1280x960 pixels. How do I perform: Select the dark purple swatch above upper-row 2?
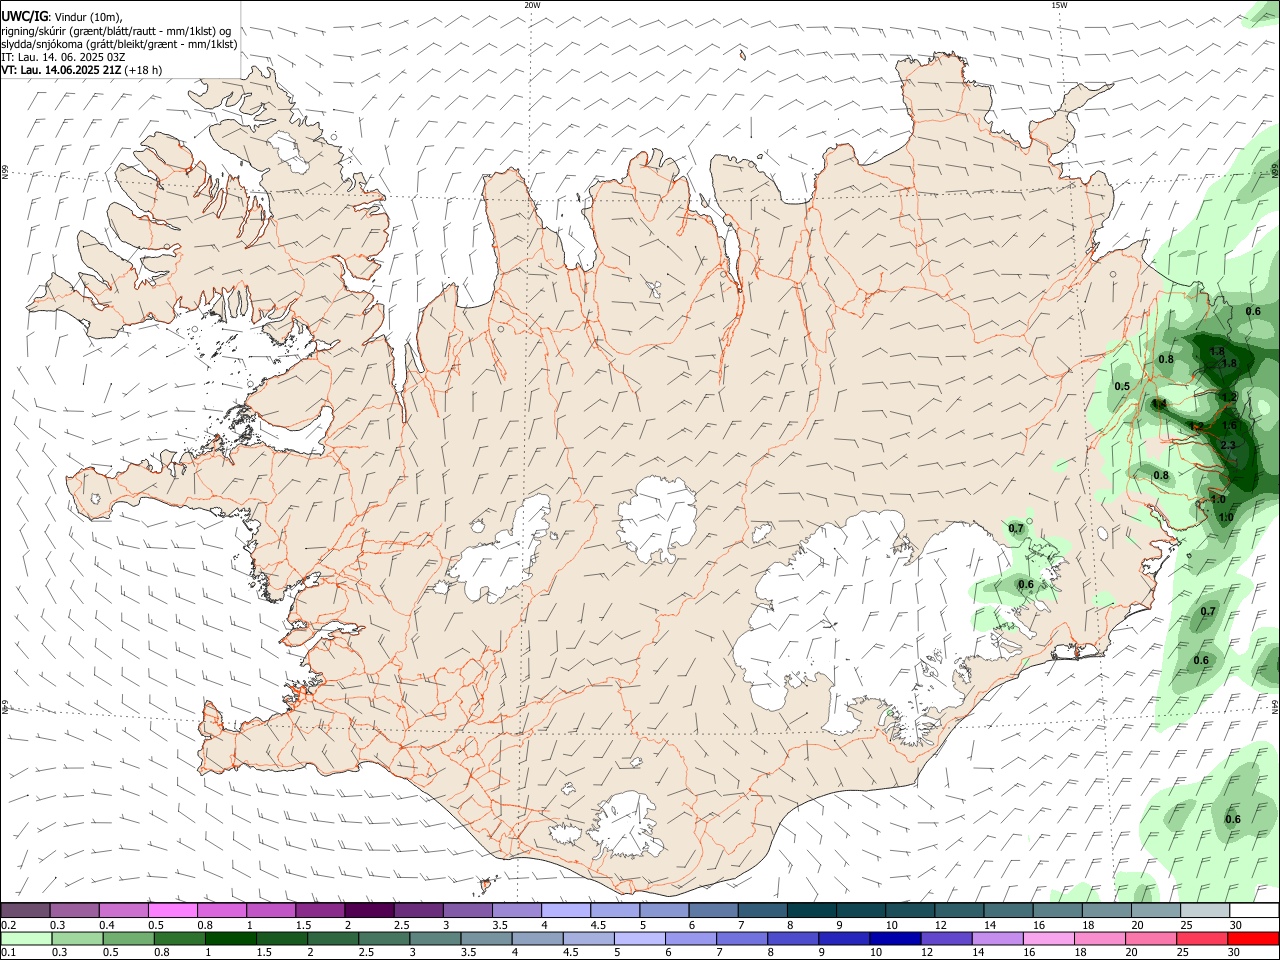[369, 910]
